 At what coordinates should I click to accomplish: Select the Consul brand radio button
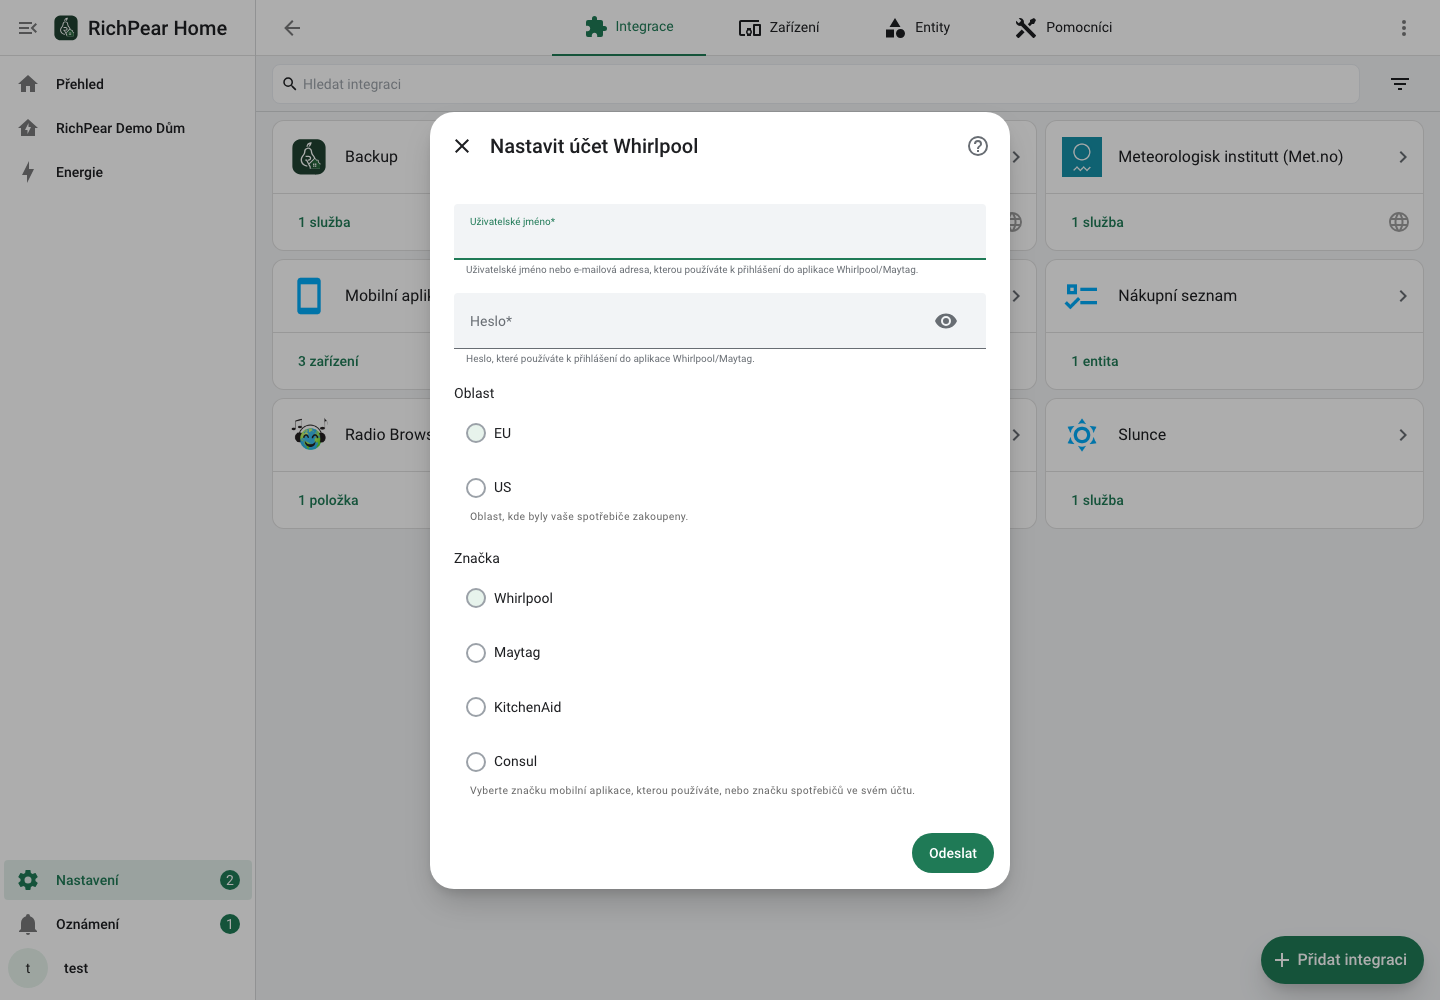point(476,762)
